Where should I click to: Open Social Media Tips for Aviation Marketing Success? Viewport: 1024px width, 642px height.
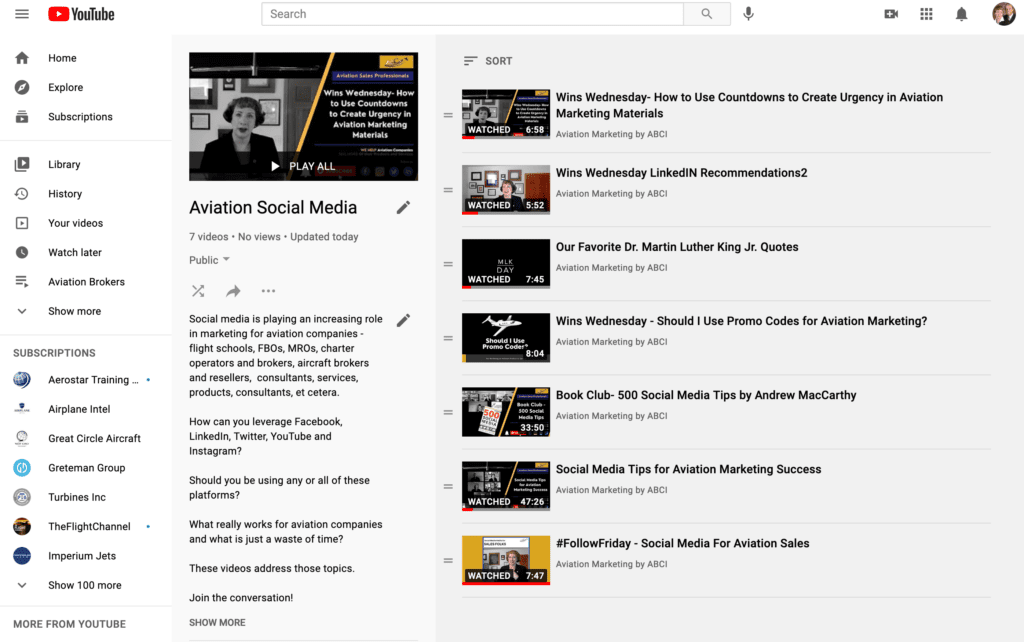pyautogui.click(x=688, y=469)
